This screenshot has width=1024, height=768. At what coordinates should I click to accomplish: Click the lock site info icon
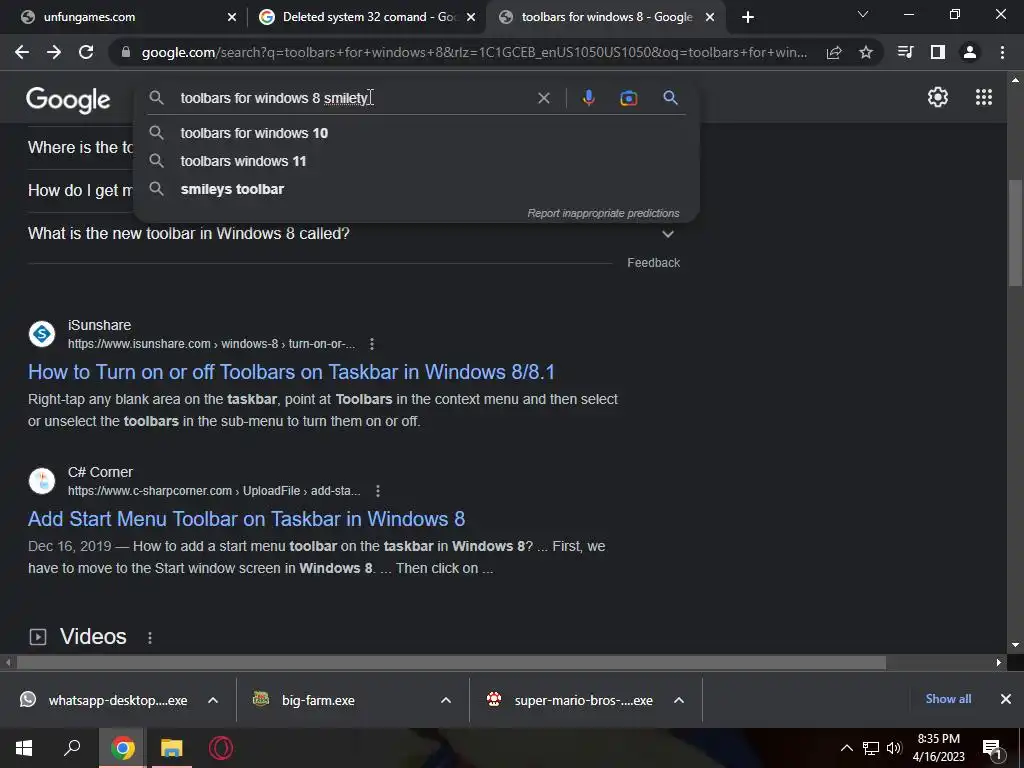pos(126,52)
